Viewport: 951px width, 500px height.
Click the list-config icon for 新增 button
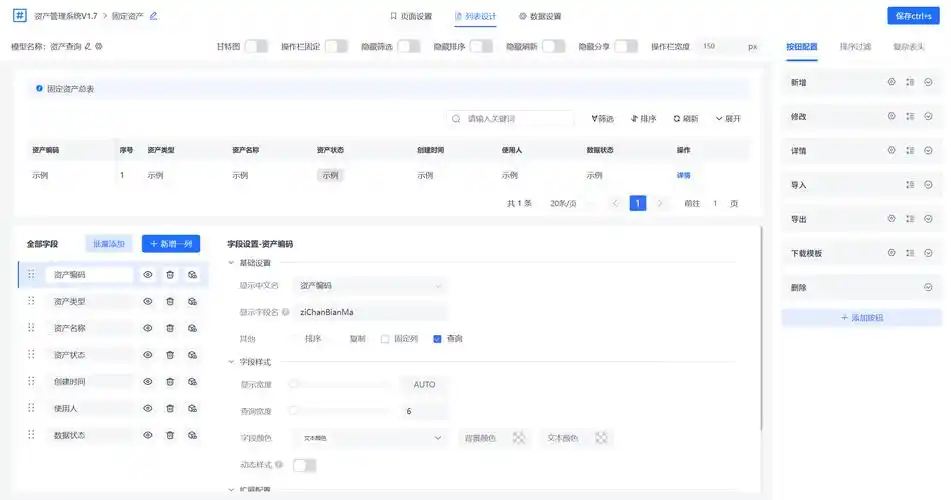[x=910, y=82]
